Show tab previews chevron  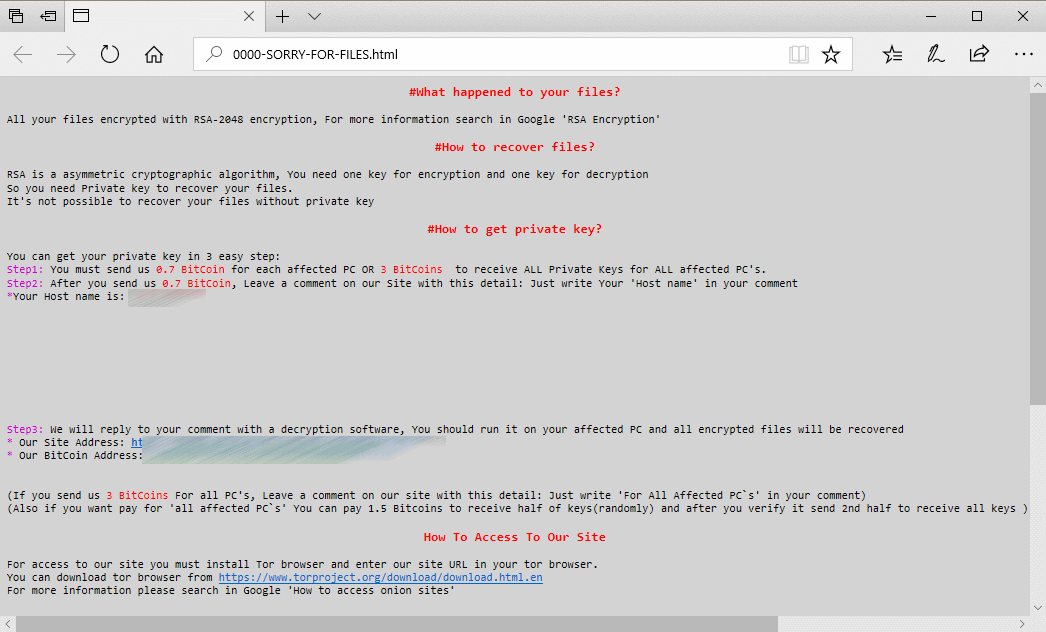coord(314,16)
